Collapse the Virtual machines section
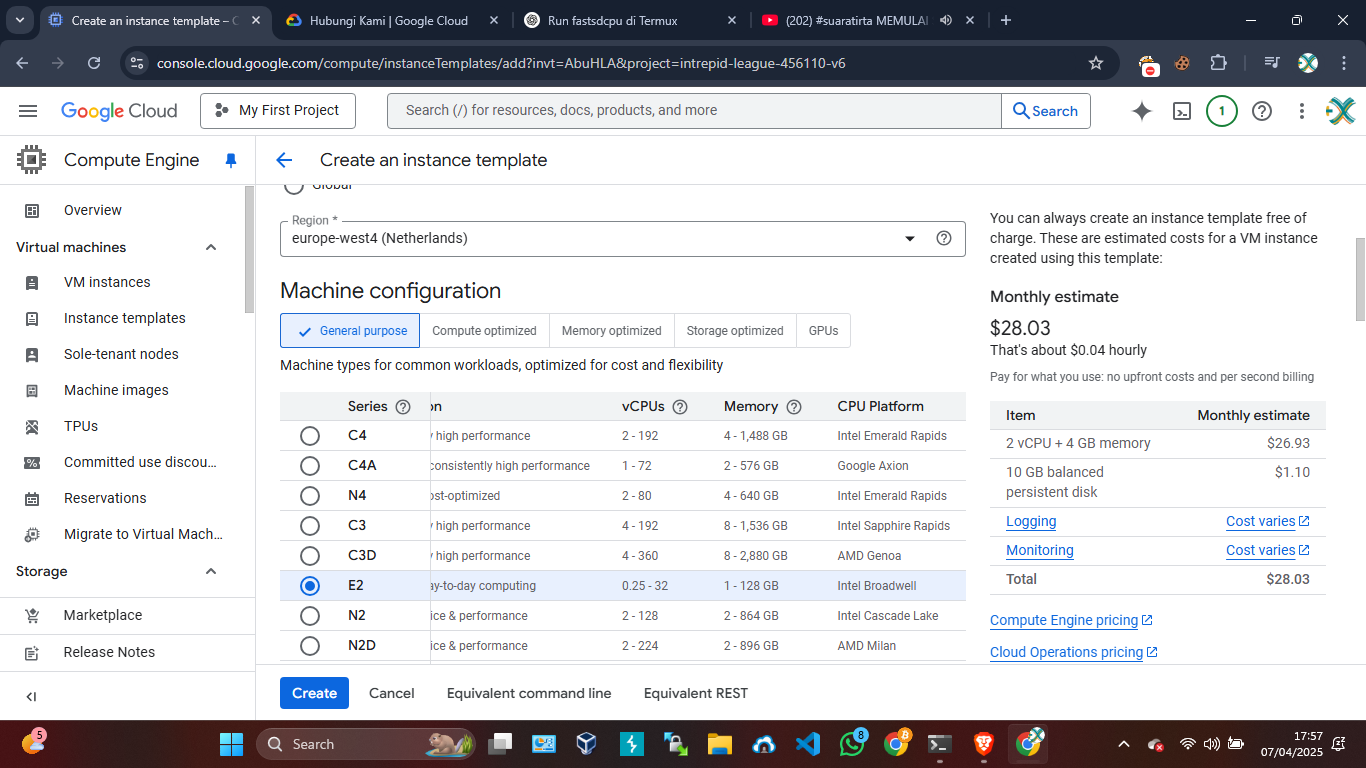Image resolution: width=1366 pixels, height=768 pixels. click(x=211, y=247)
